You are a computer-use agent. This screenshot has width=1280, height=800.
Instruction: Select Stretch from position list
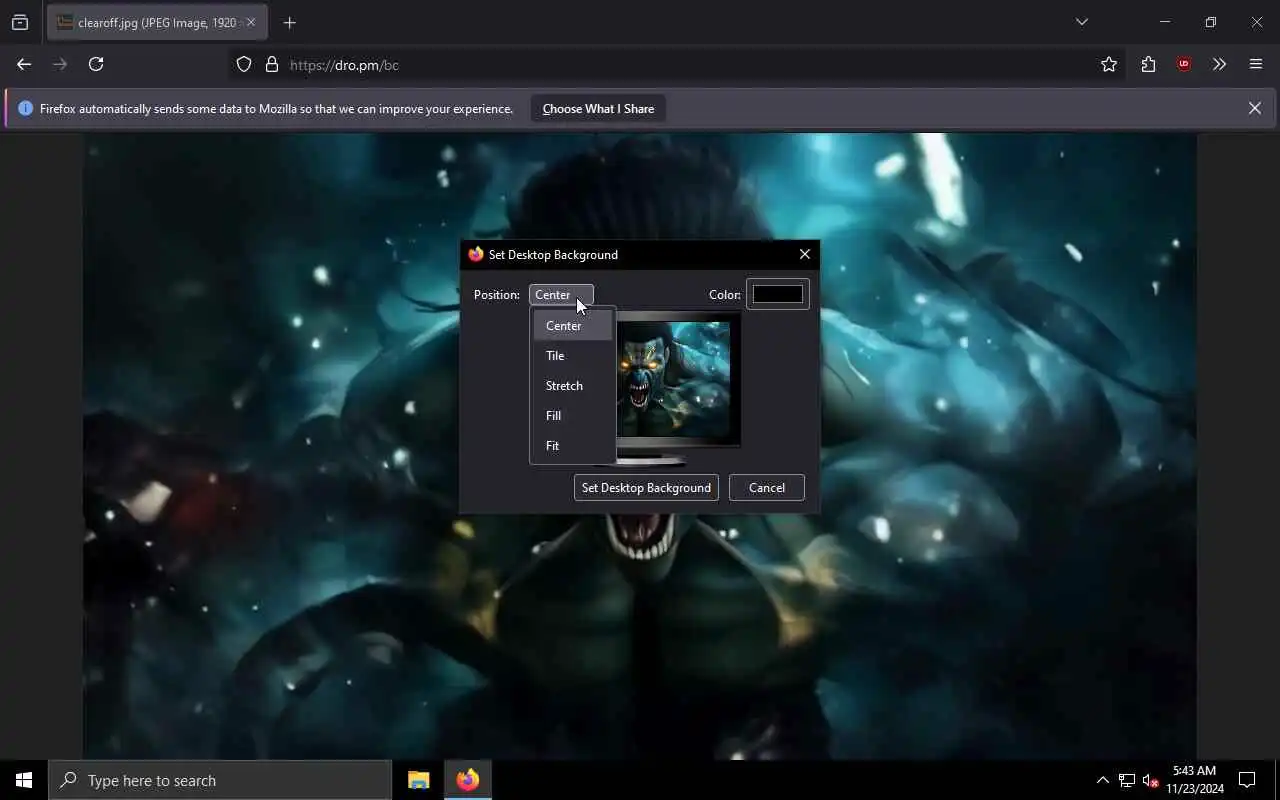(x=573, y=386)
